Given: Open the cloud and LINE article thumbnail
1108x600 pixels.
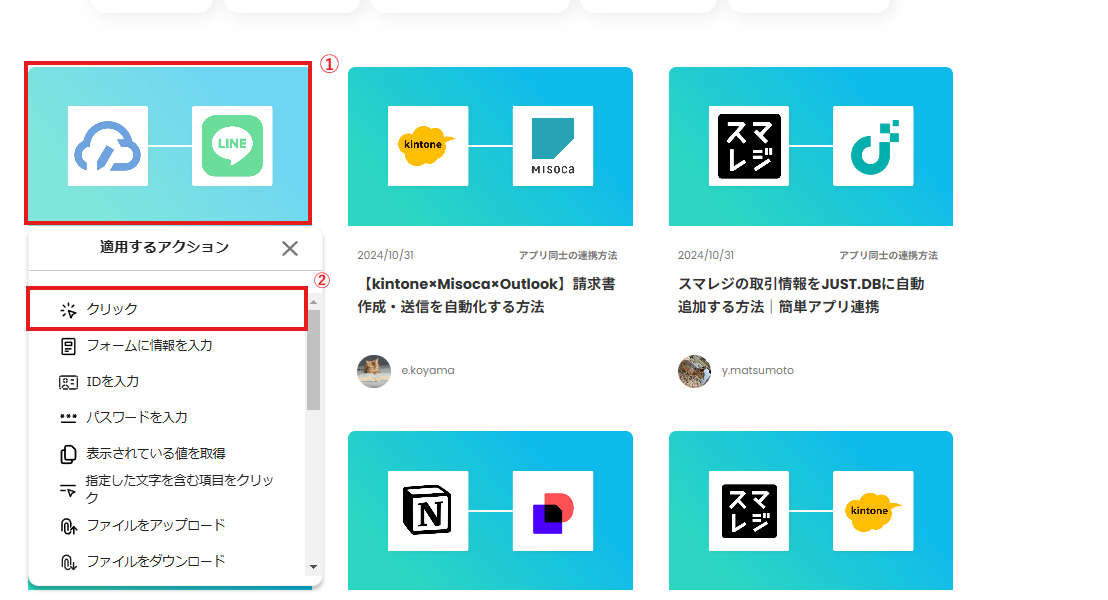Looking at the screenshot, I should [x=168, y=143].
